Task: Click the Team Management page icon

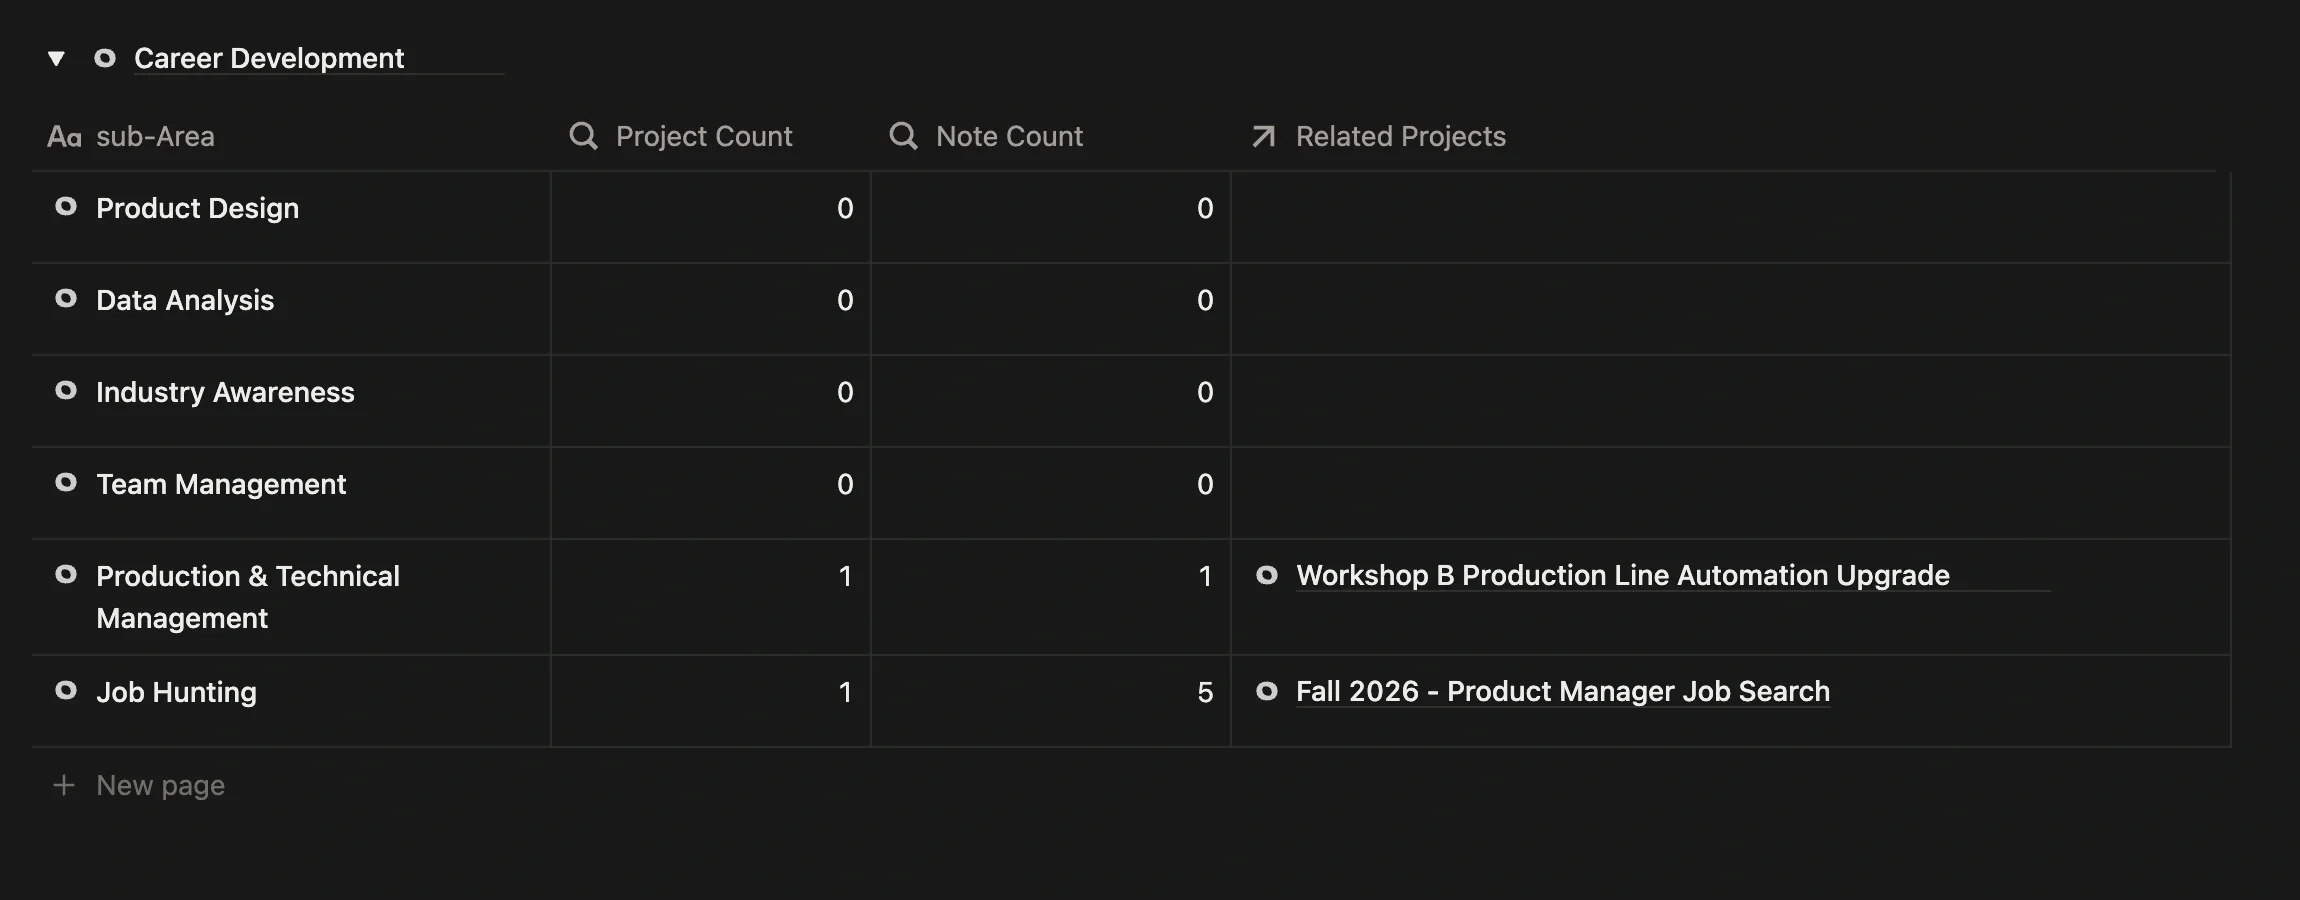Action: [x=66, y=483]
